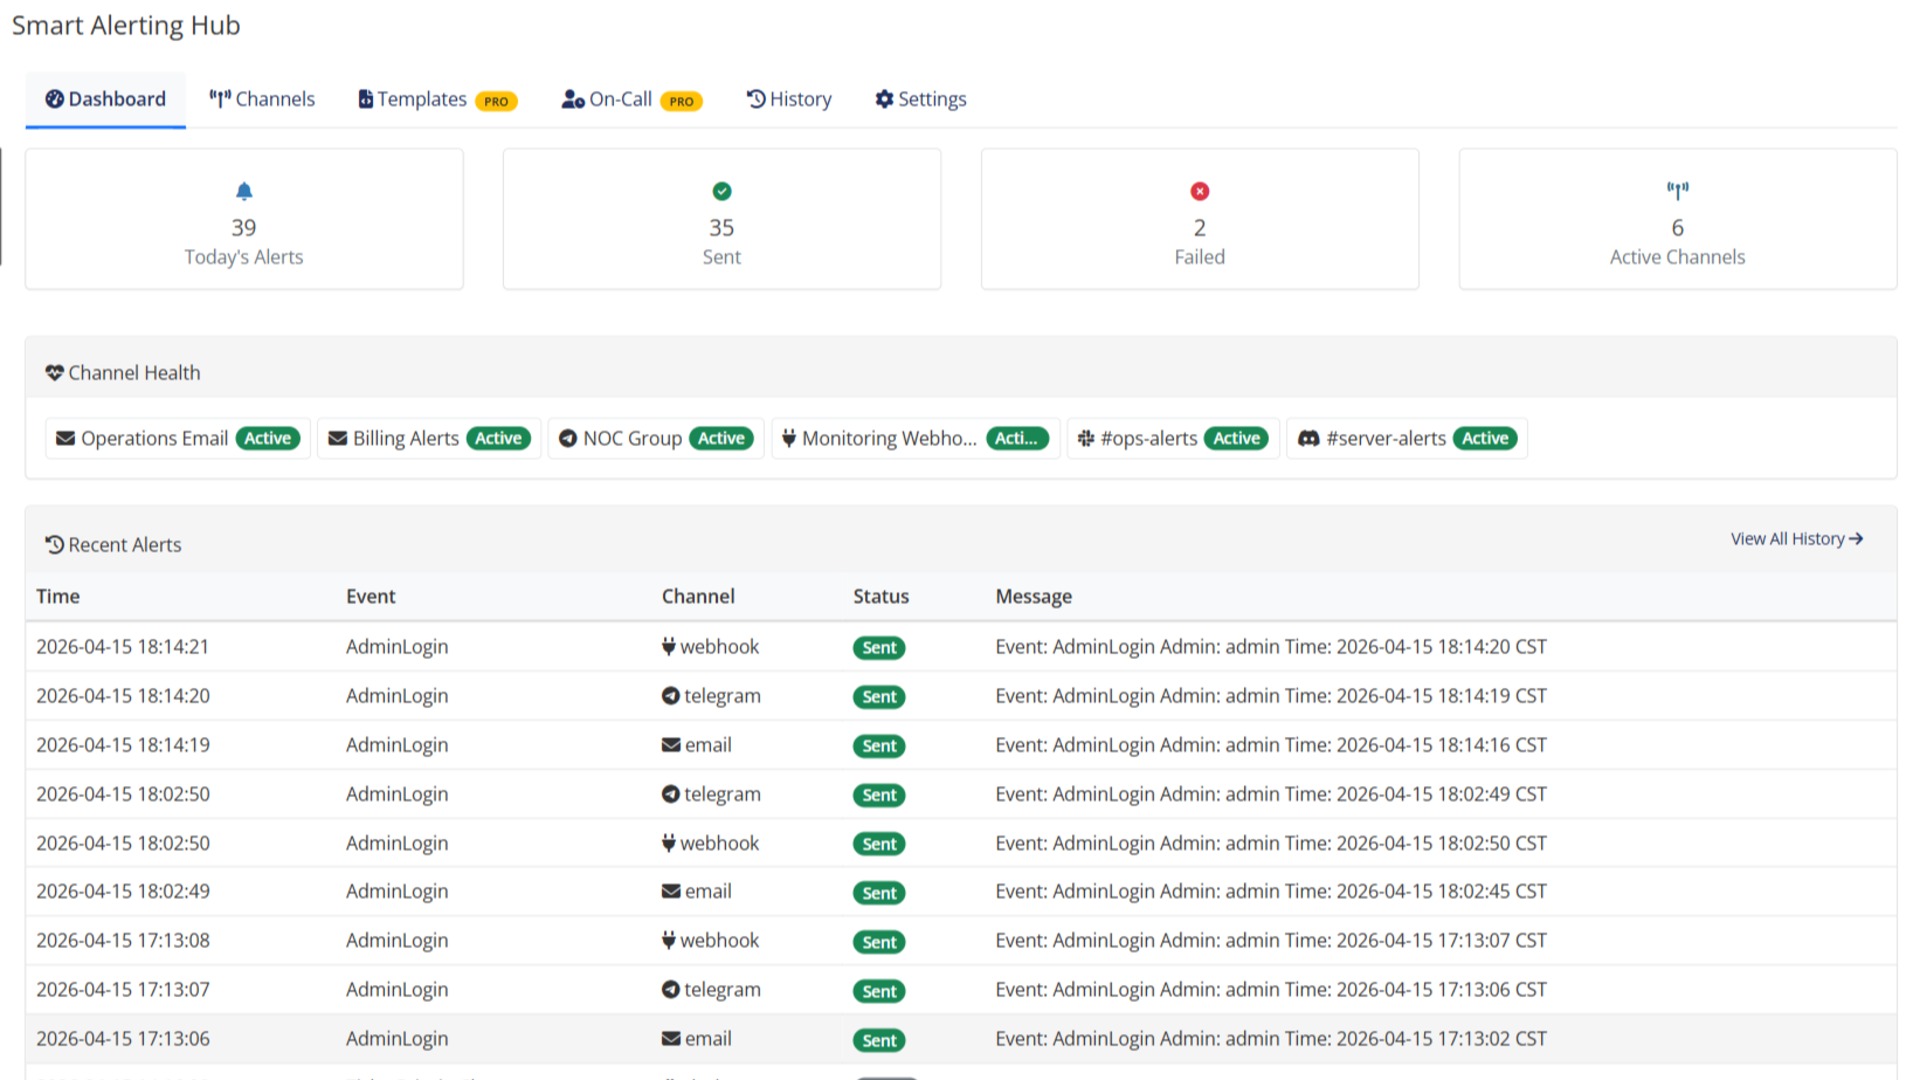Click the bell icon above Today's Alerts

click(243, 191)
